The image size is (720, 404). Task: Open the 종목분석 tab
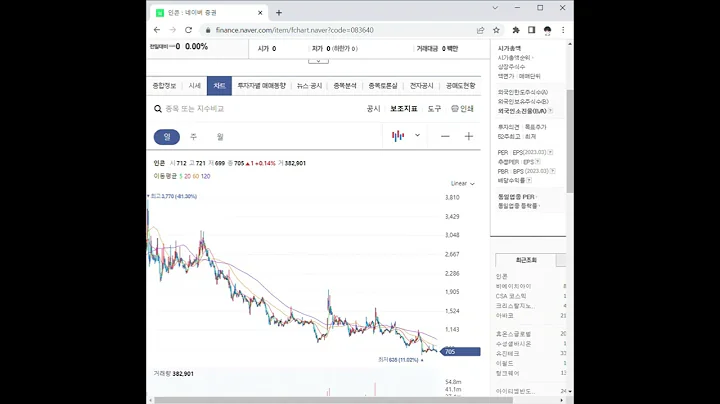[x=345, y=86]
